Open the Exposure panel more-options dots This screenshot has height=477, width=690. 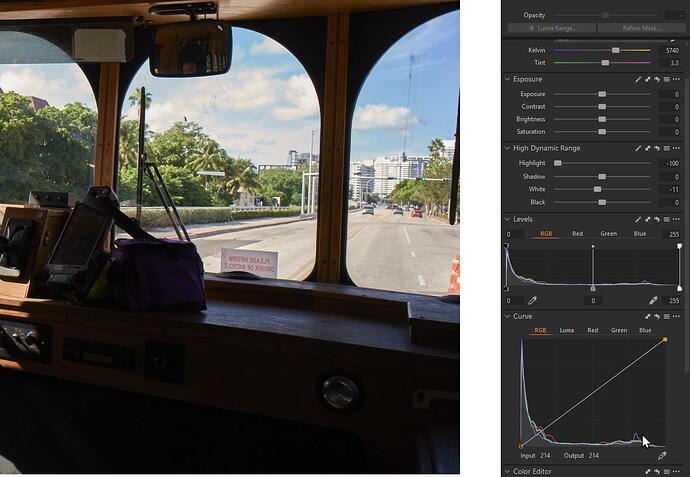676,79
